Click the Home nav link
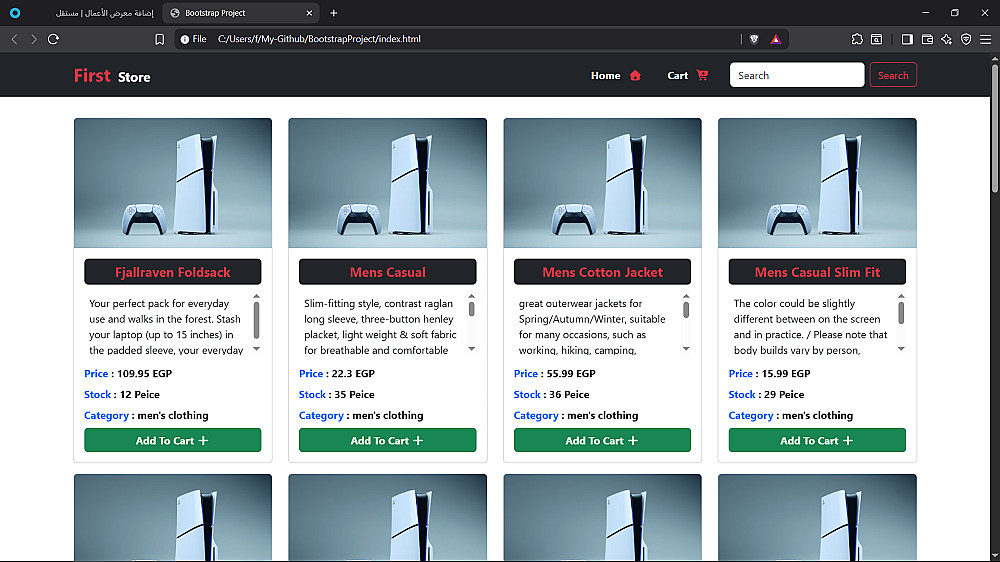Screen dimensions: 1000x562 click(605, 75)
